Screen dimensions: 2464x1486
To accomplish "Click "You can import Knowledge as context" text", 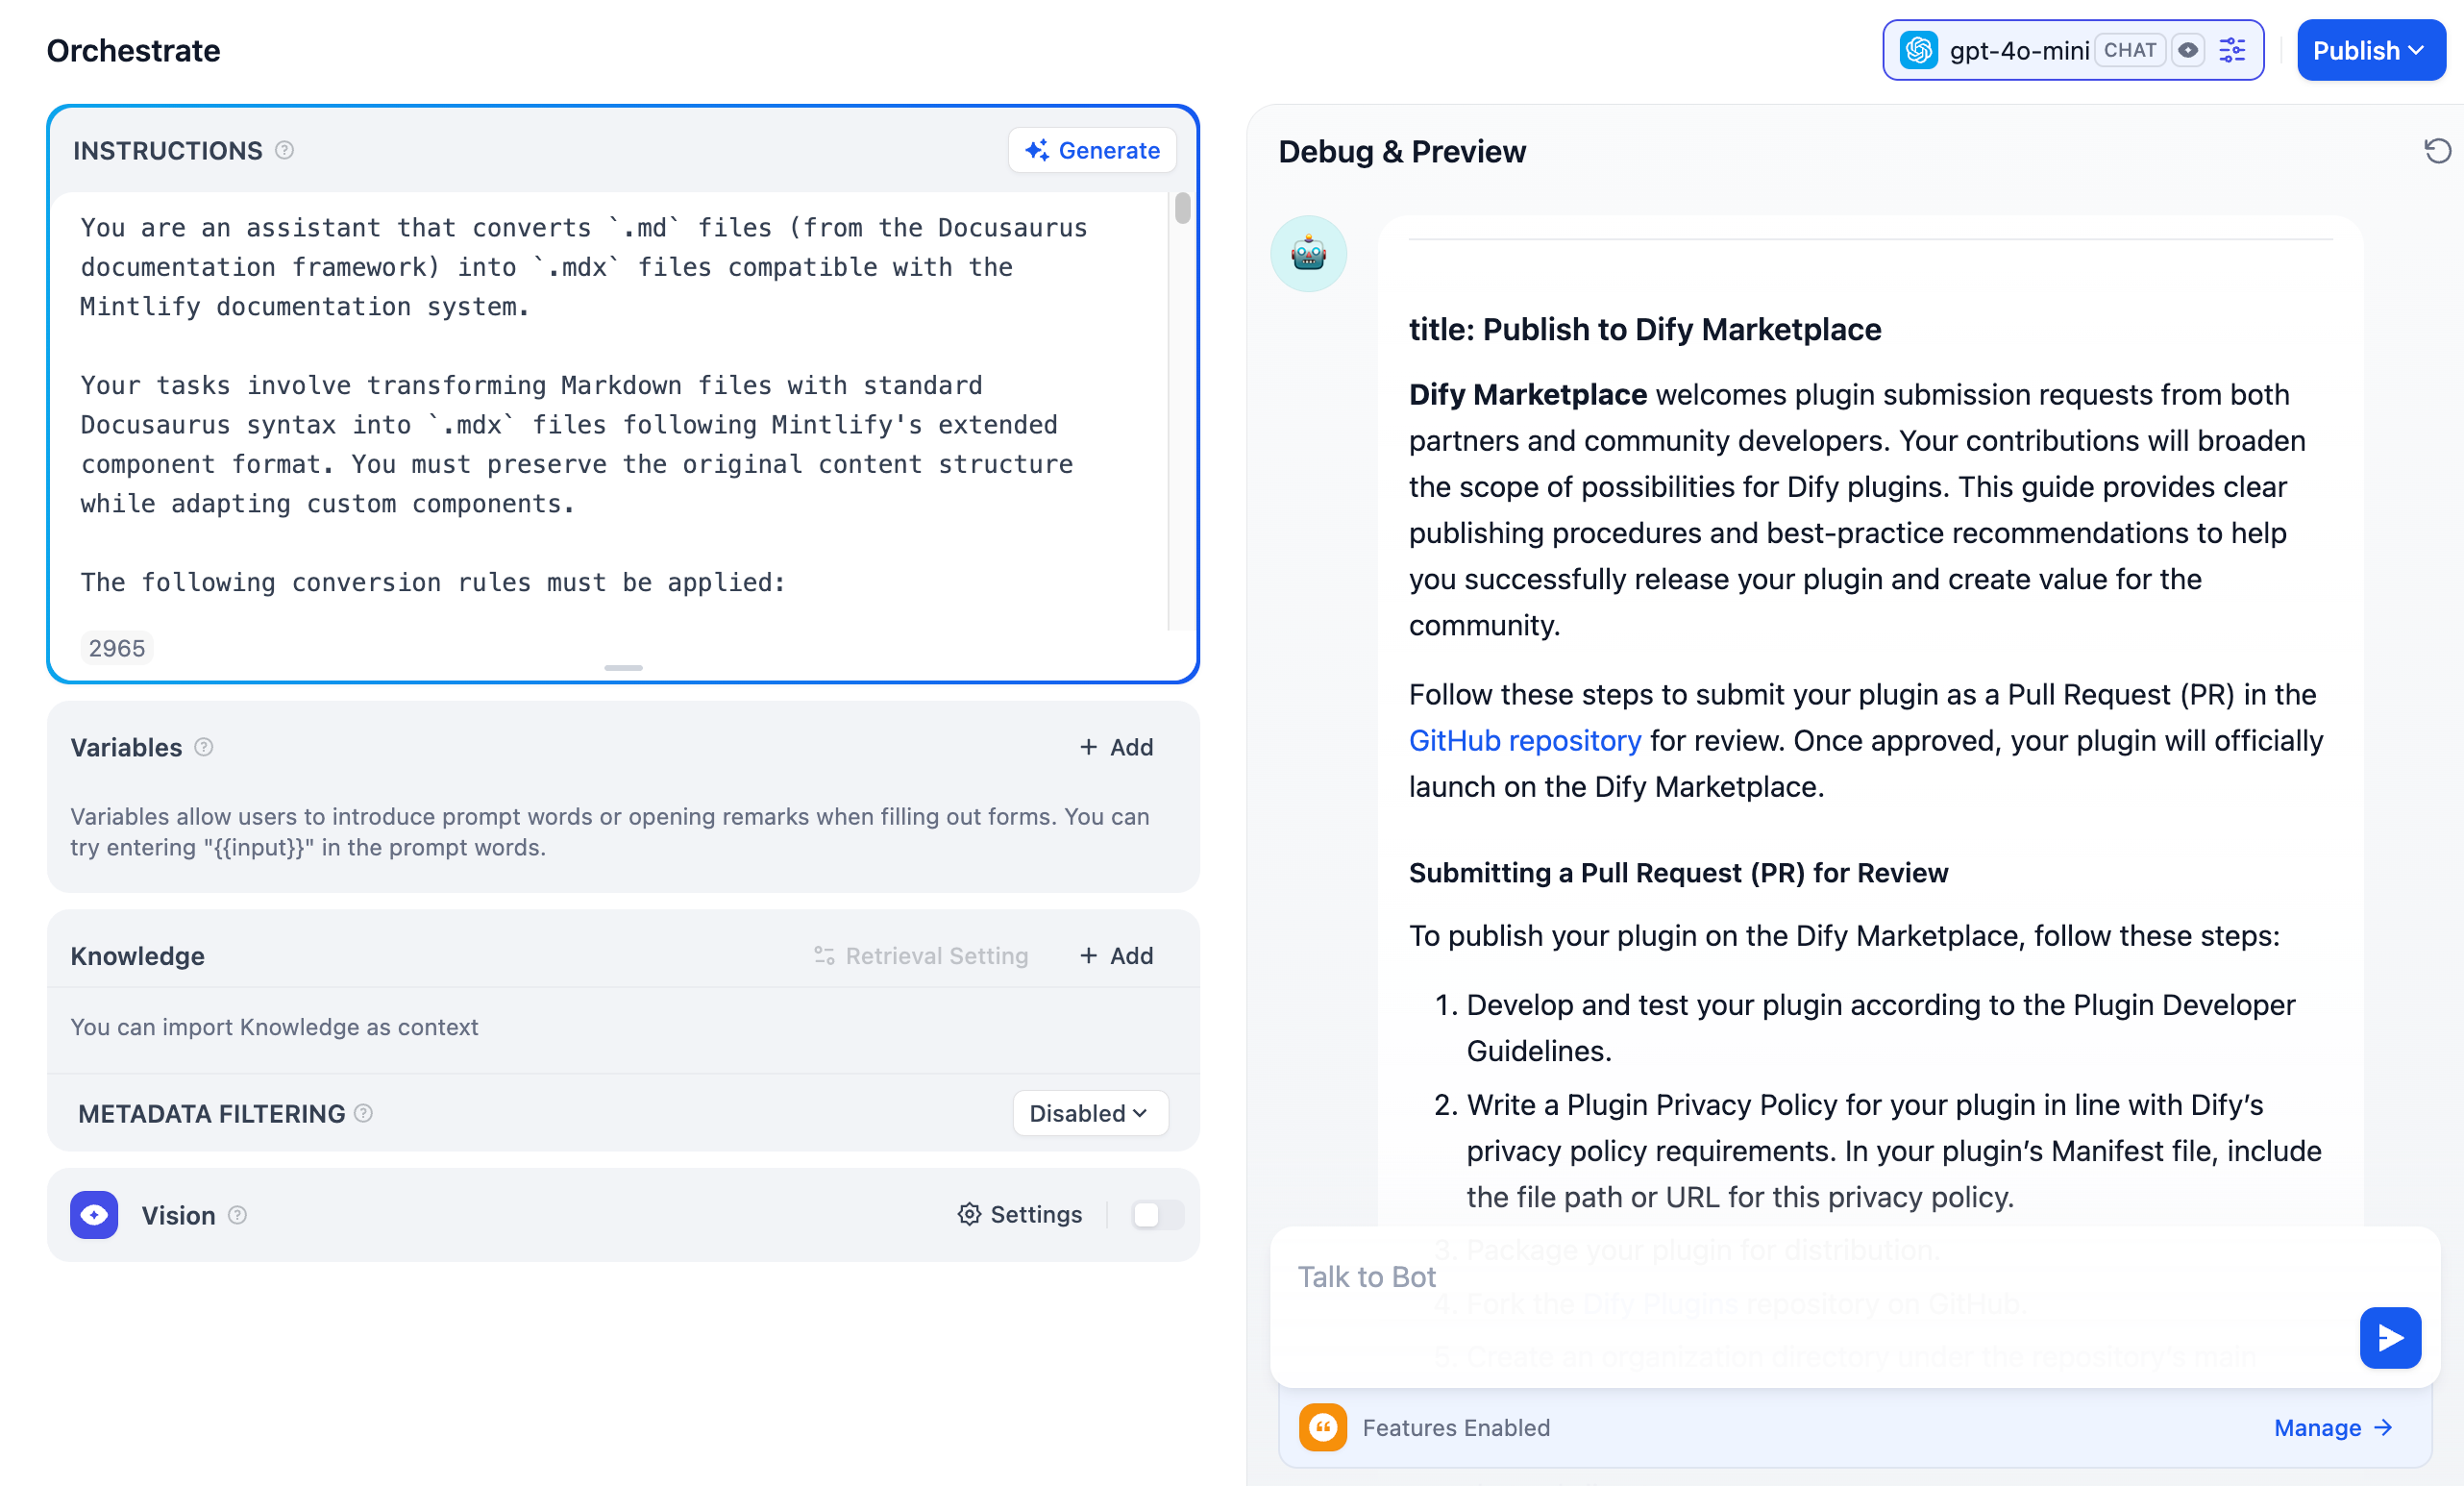I will (x=274, y=1027).
